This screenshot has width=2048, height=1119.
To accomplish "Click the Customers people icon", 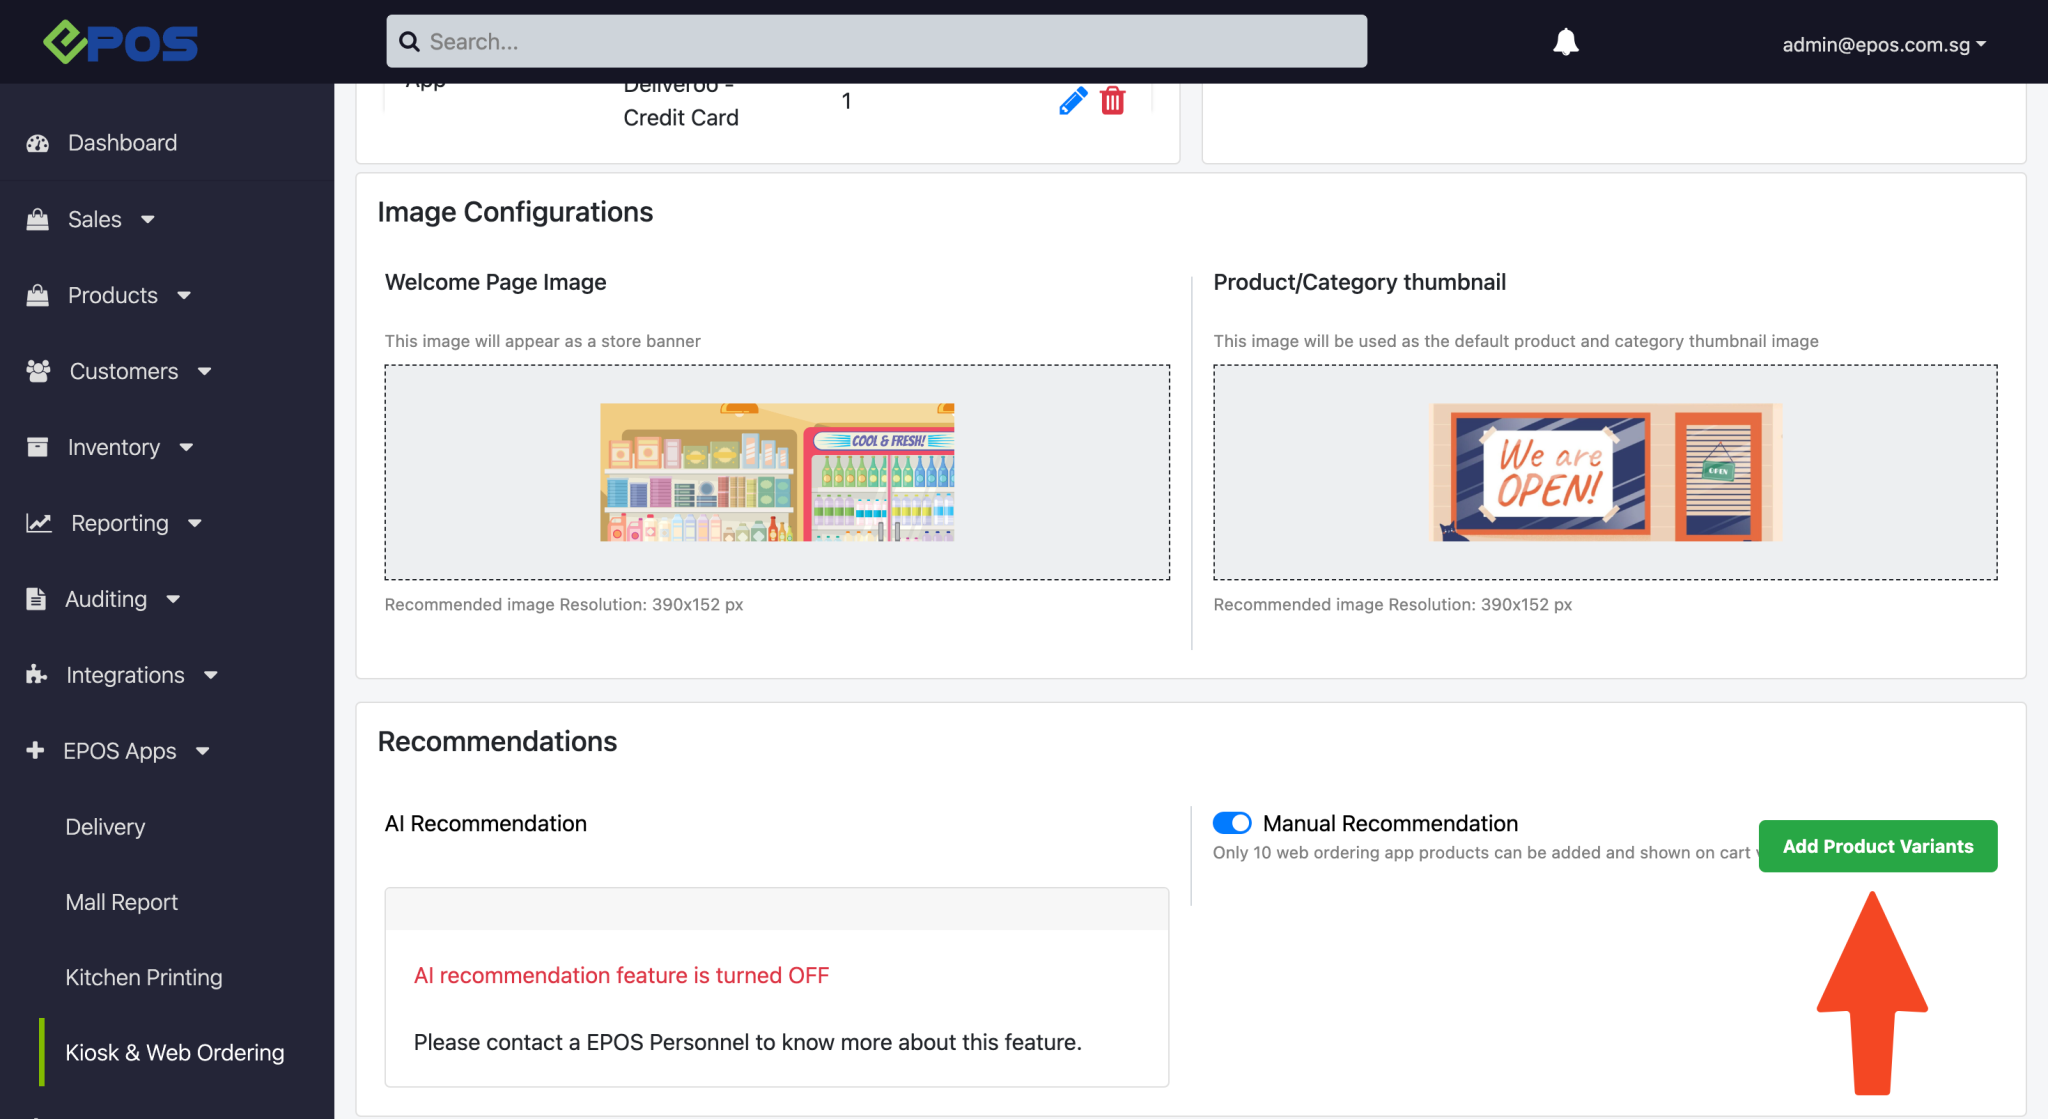I will (x=37, y=371).
